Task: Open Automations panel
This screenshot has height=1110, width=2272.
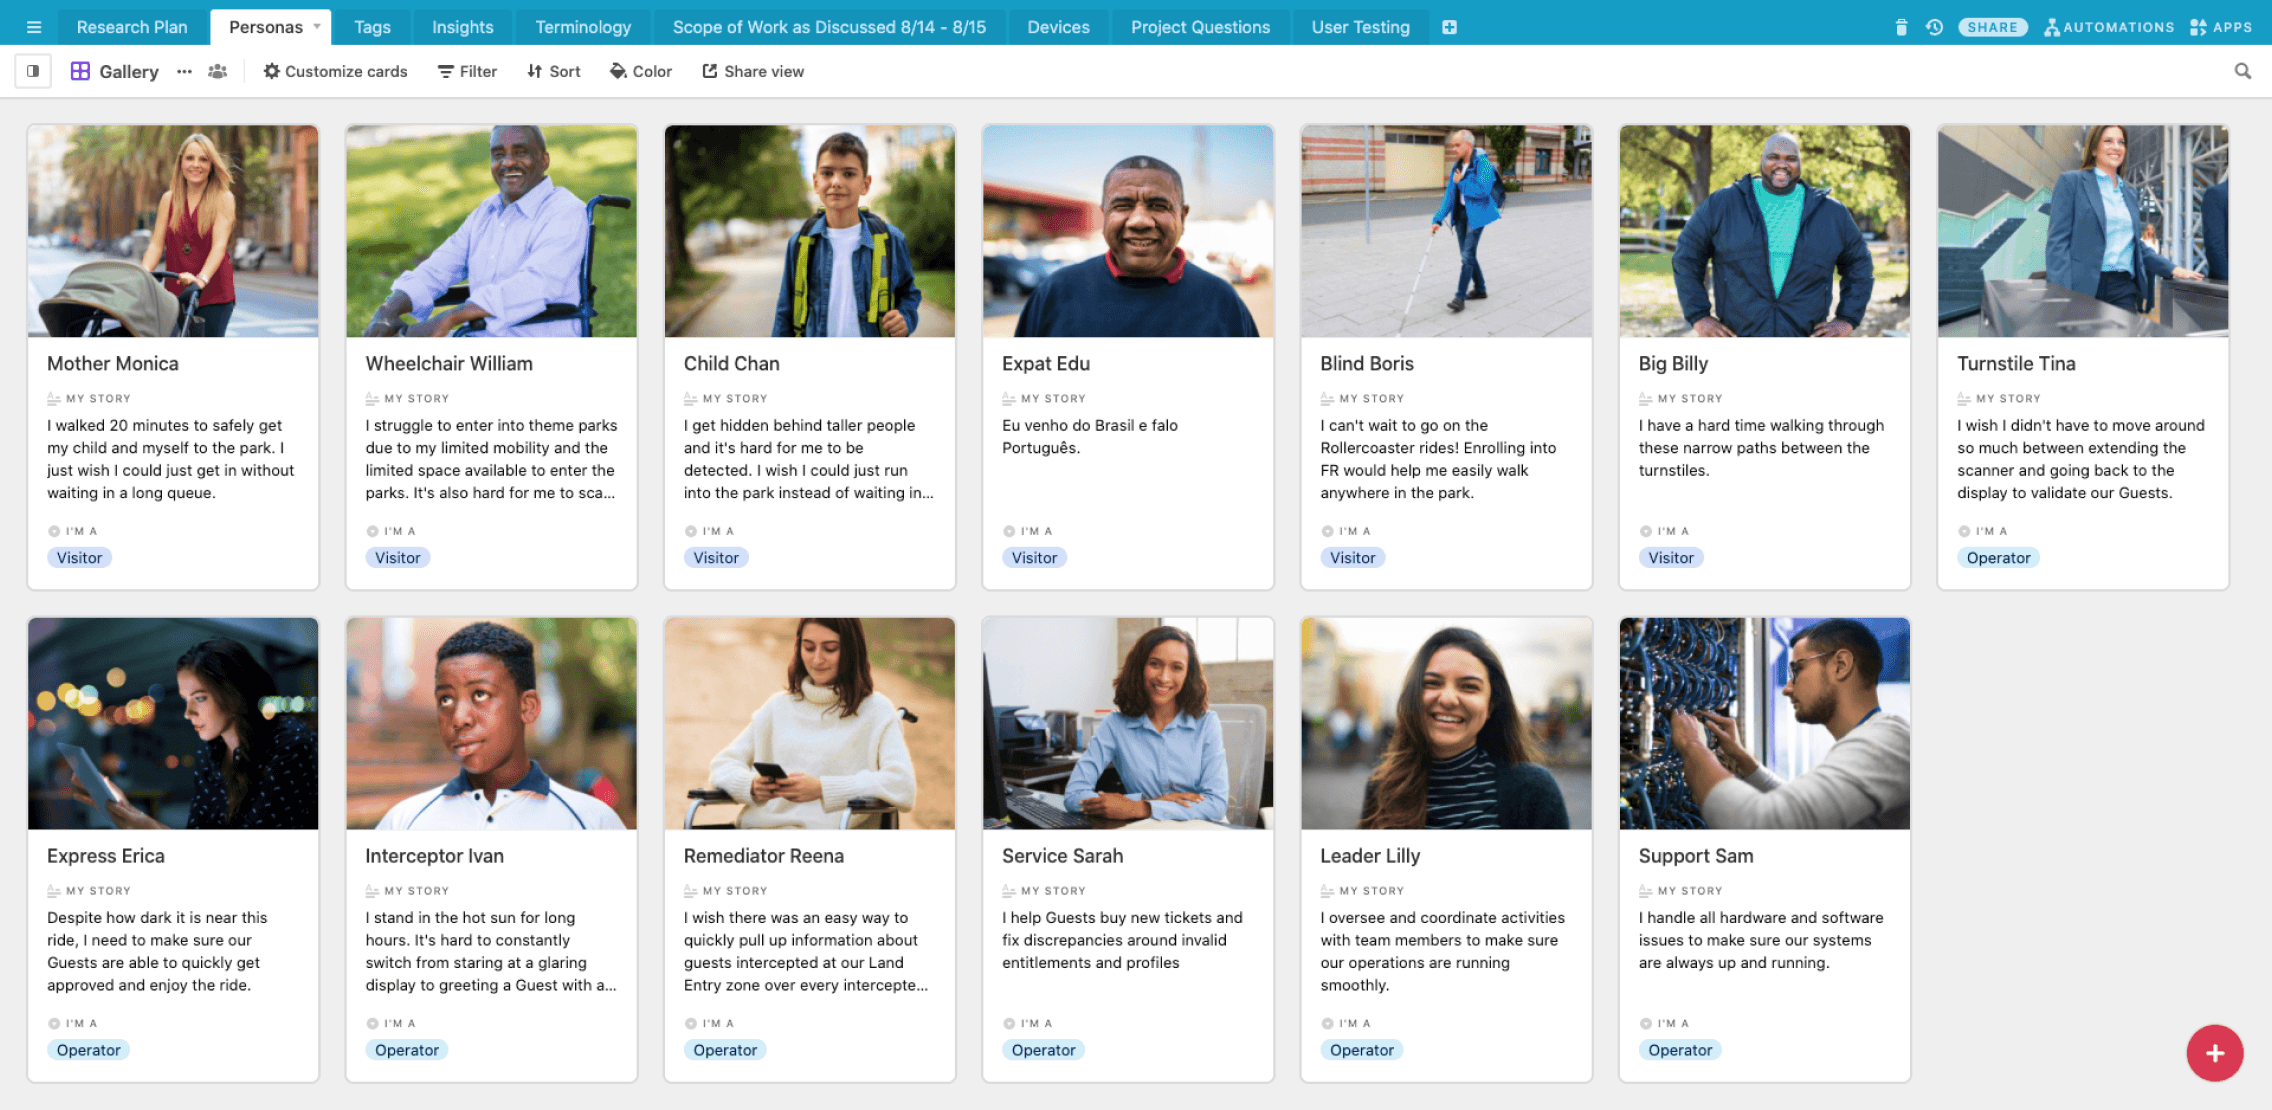Action: [x=2108, y=27]
